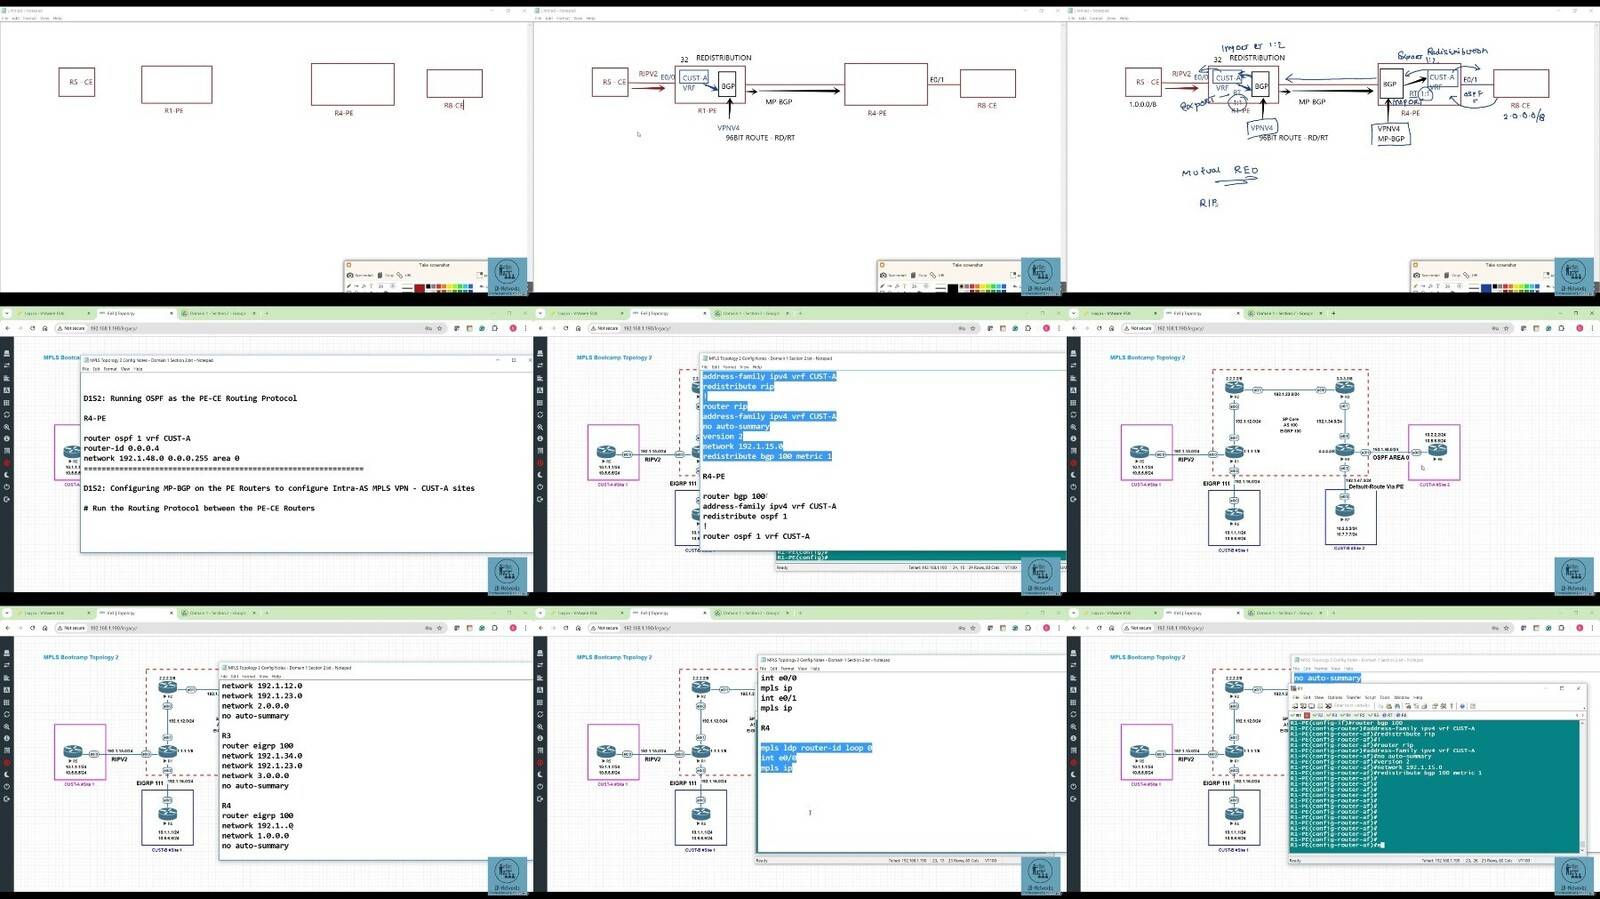Click 'network 192.1.34.0' line in EIGRP notes frame

(x=262, y=756)
